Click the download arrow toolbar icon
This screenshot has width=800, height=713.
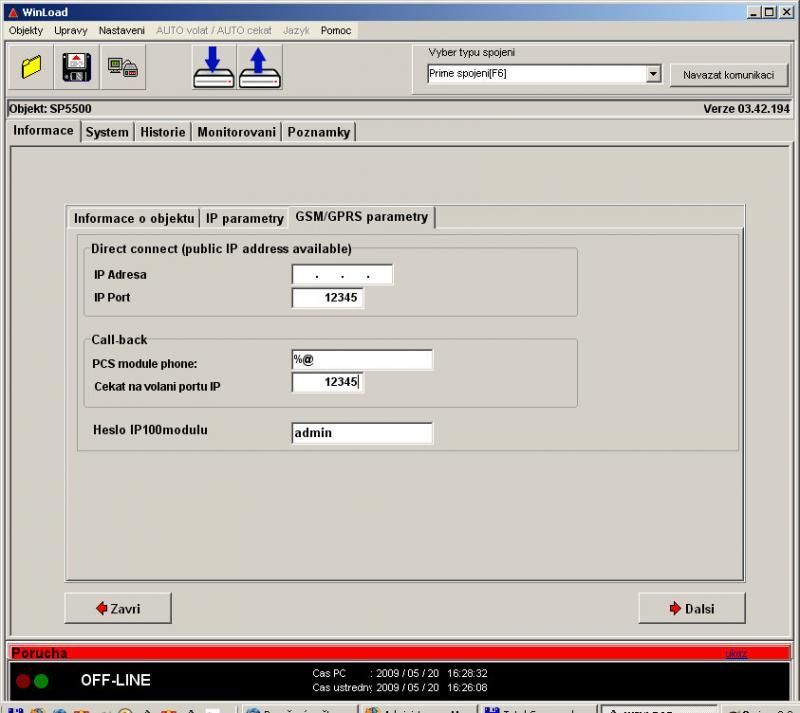tap(214, 67)
